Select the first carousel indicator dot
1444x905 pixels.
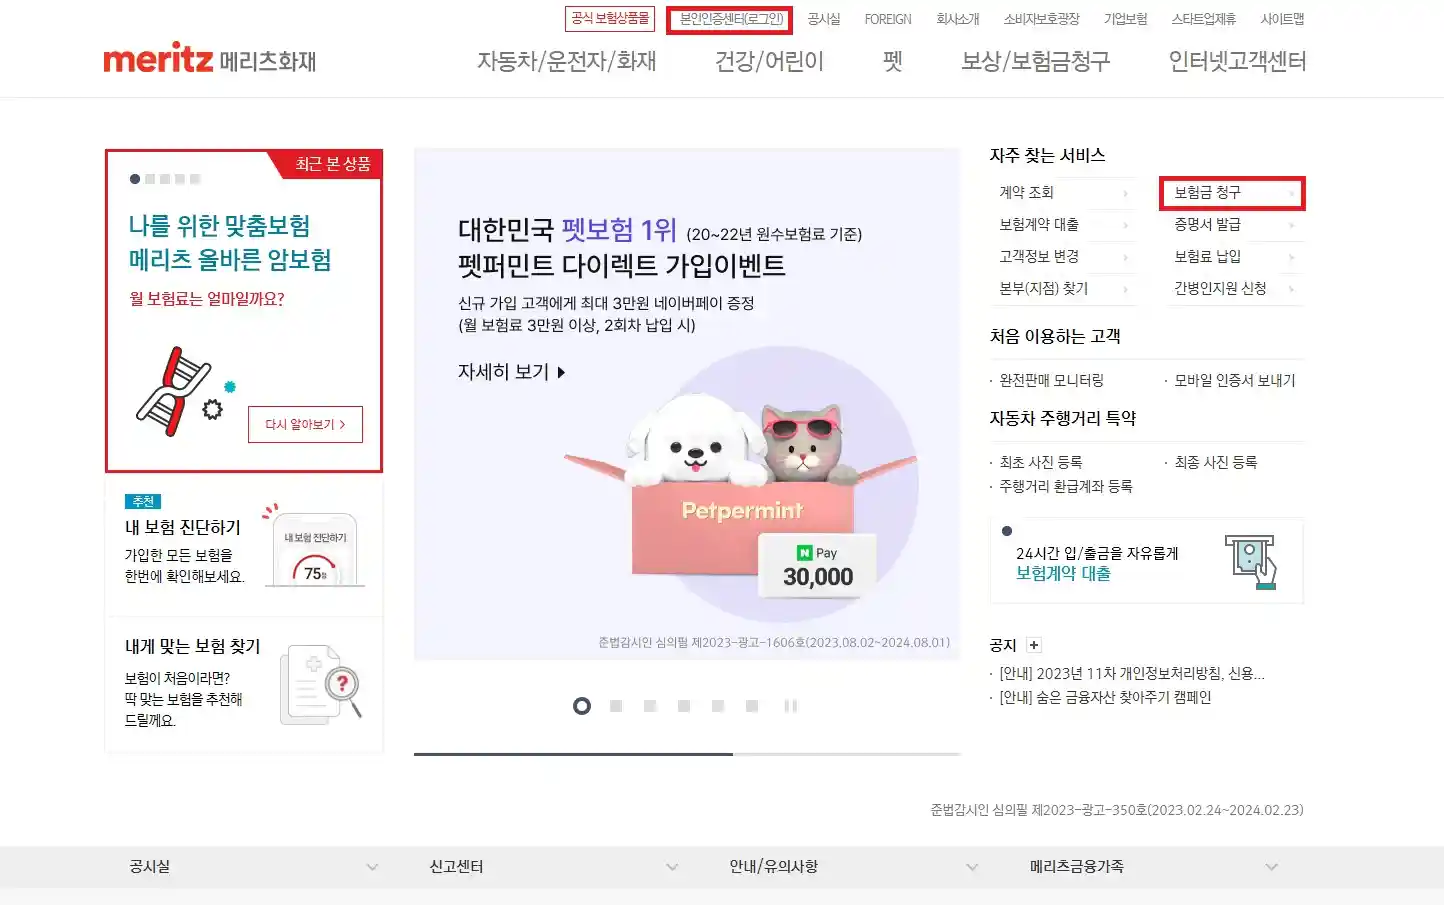tap(582, 706)
